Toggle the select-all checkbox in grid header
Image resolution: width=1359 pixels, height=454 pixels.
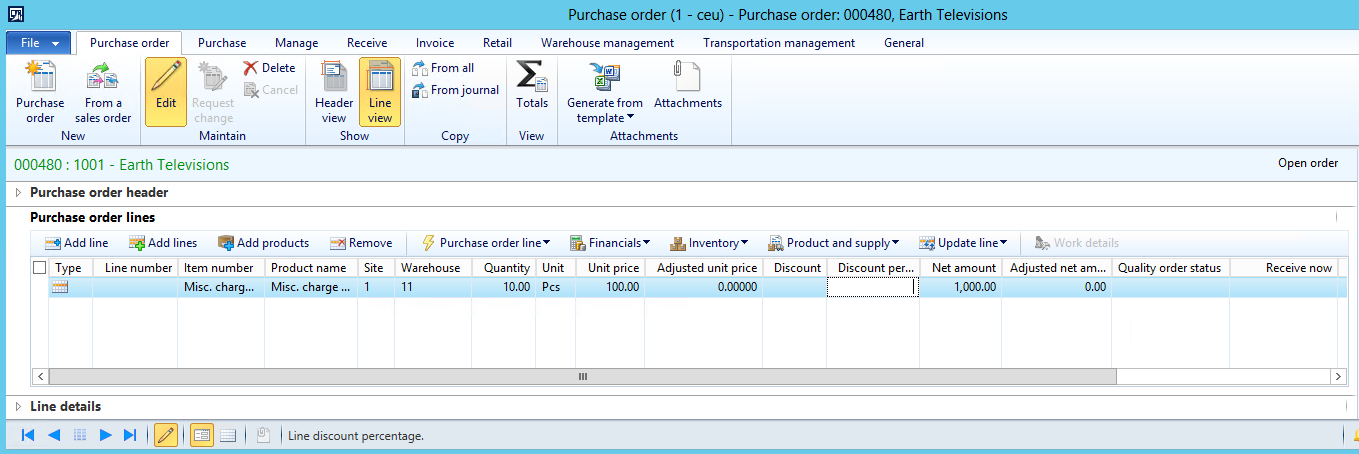40,268
